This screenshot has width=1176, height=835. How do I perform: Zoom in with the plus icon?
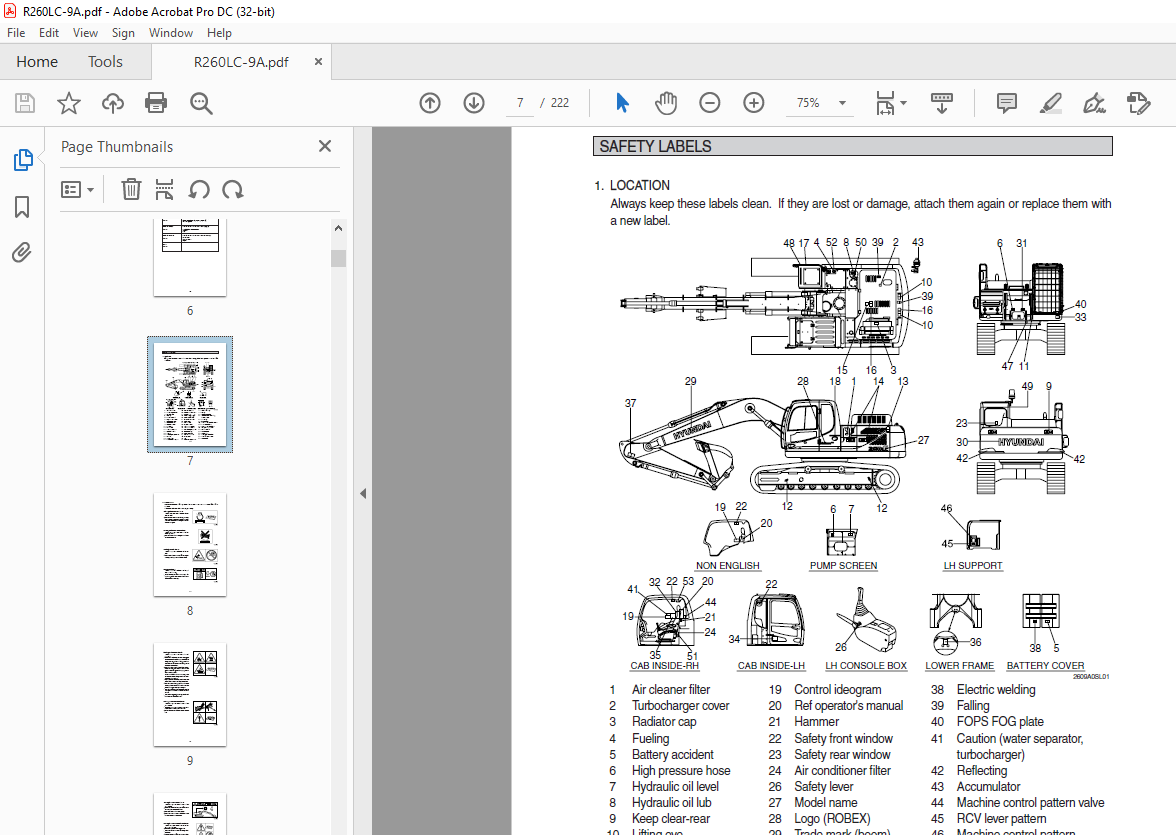coord(754,103)
